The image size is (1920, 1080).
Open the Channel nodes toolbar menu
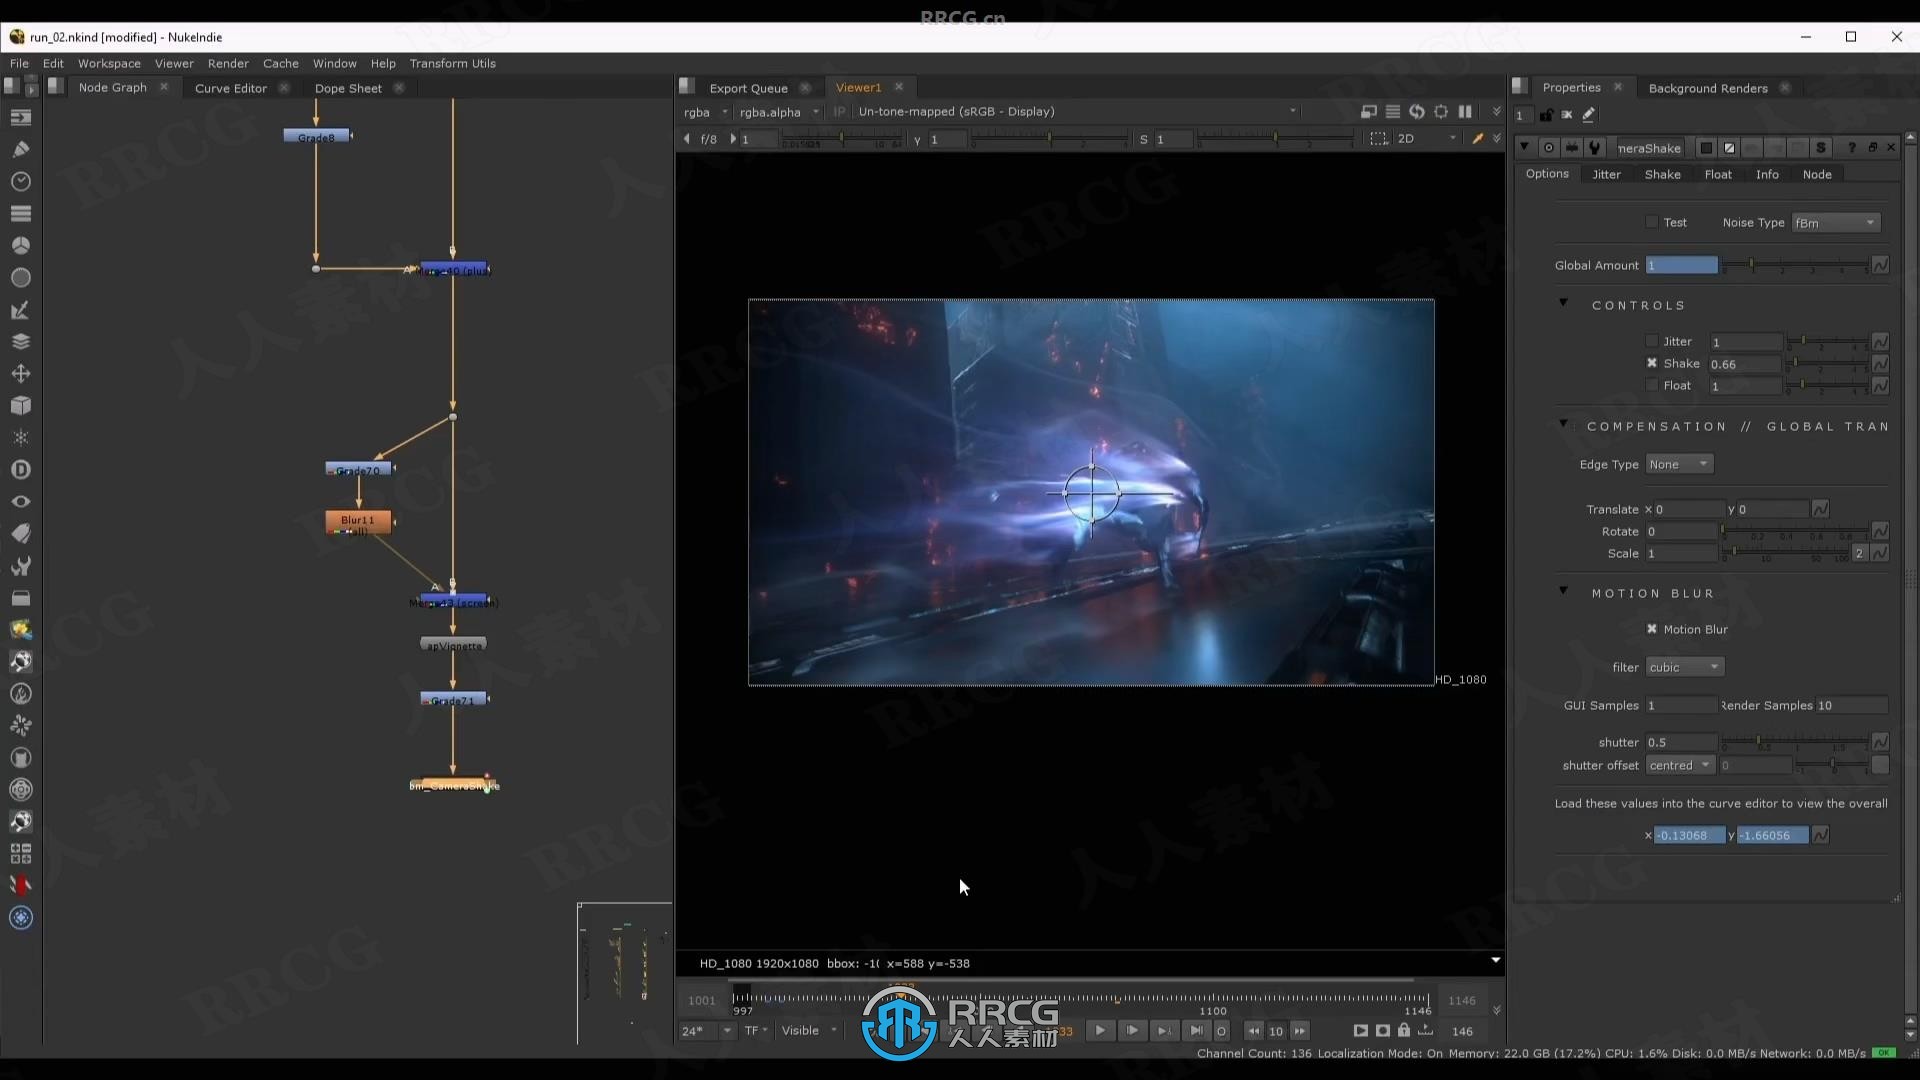click(20, 213)
